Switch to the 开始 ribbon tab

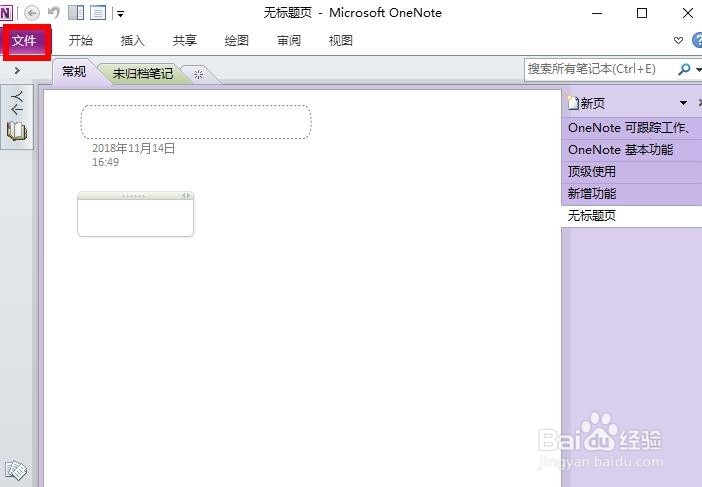click(x=81, y=41)
